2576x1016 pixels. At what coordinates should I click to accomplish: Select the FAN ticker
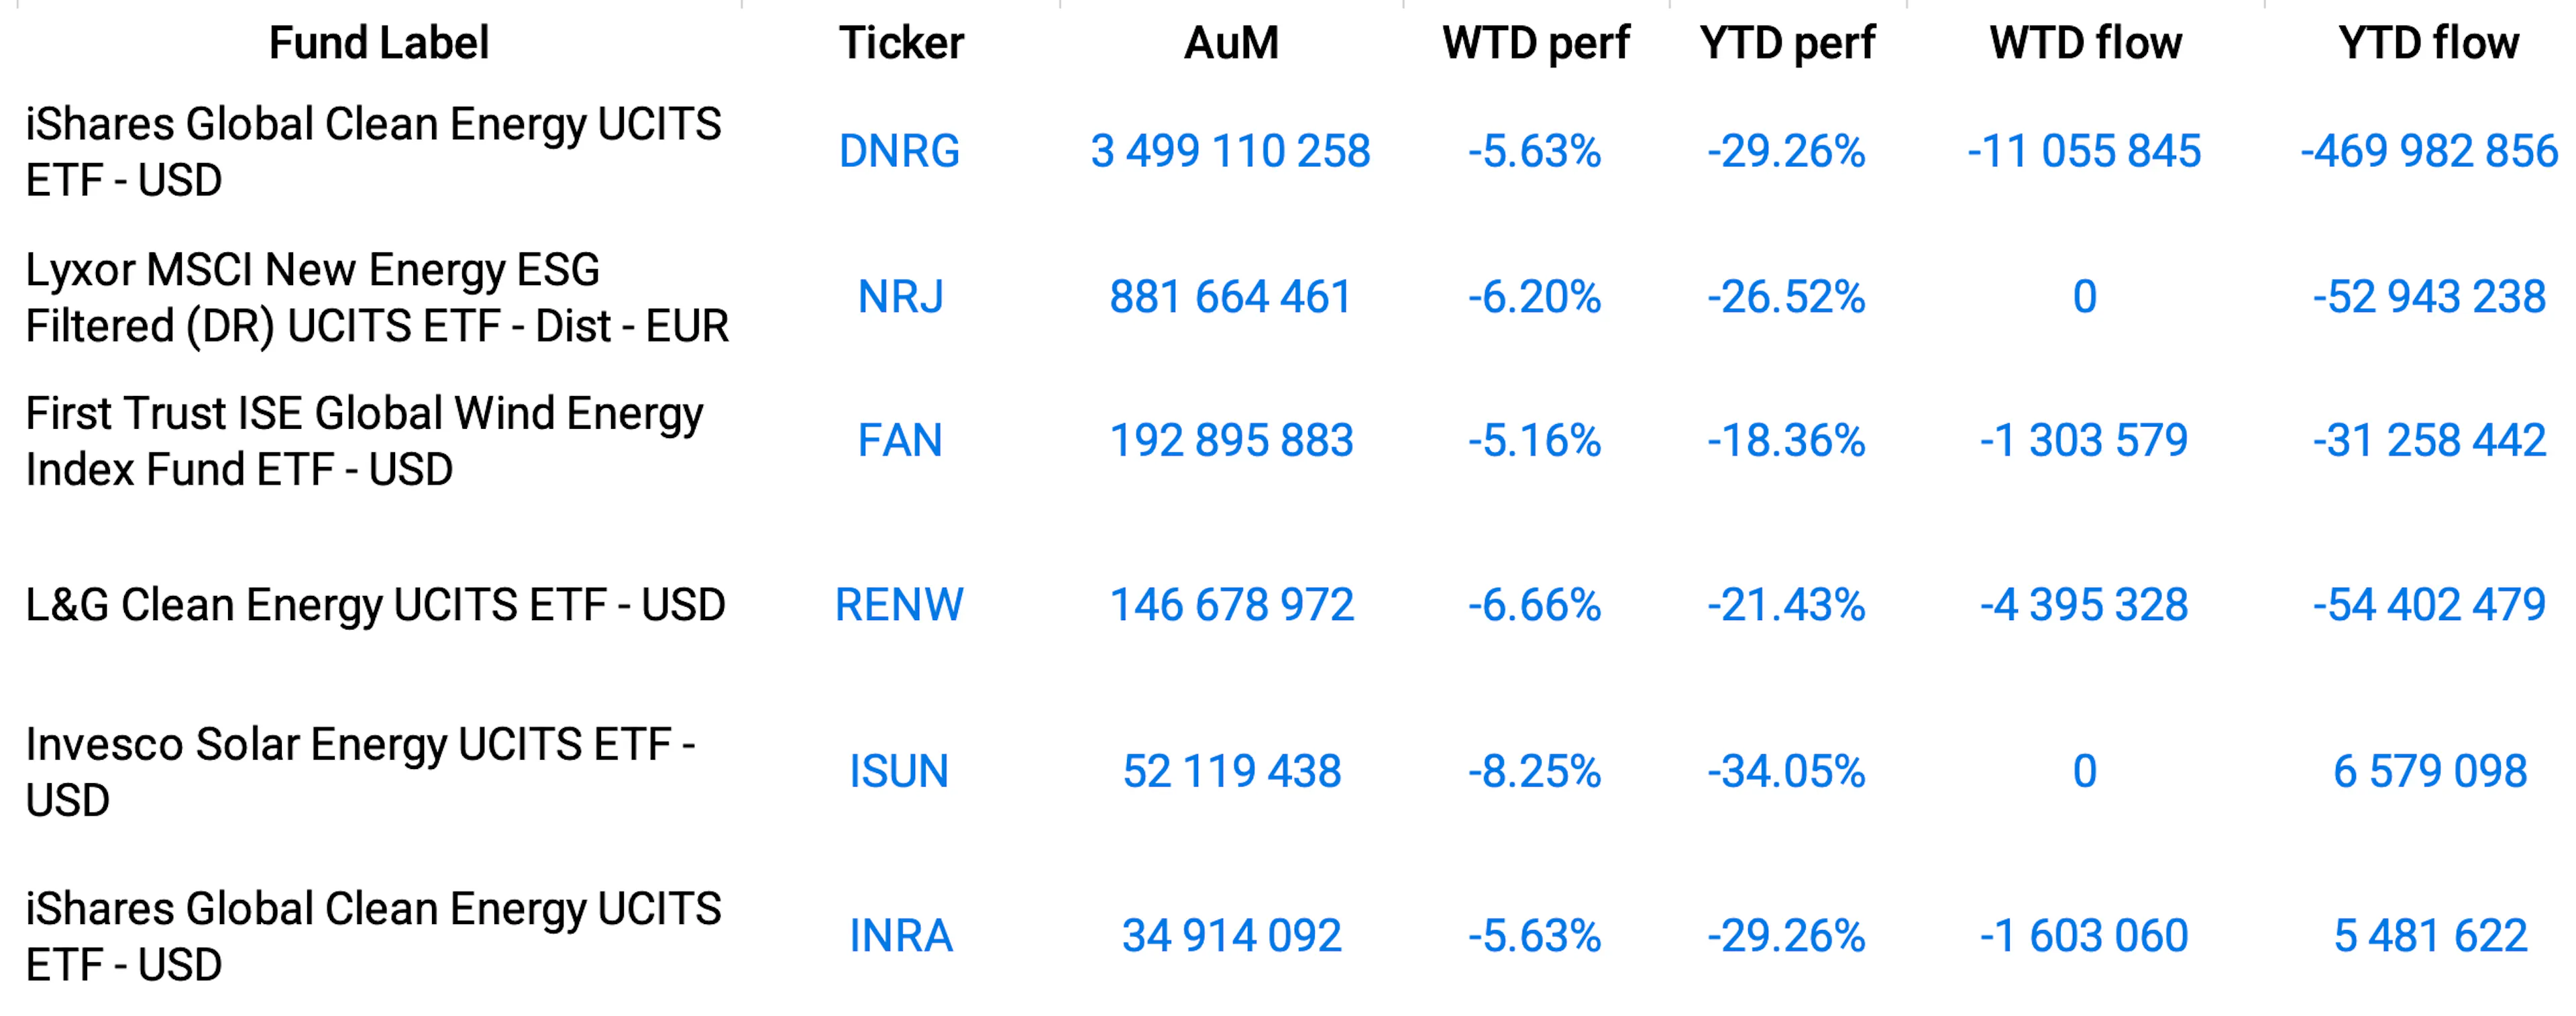900,441
